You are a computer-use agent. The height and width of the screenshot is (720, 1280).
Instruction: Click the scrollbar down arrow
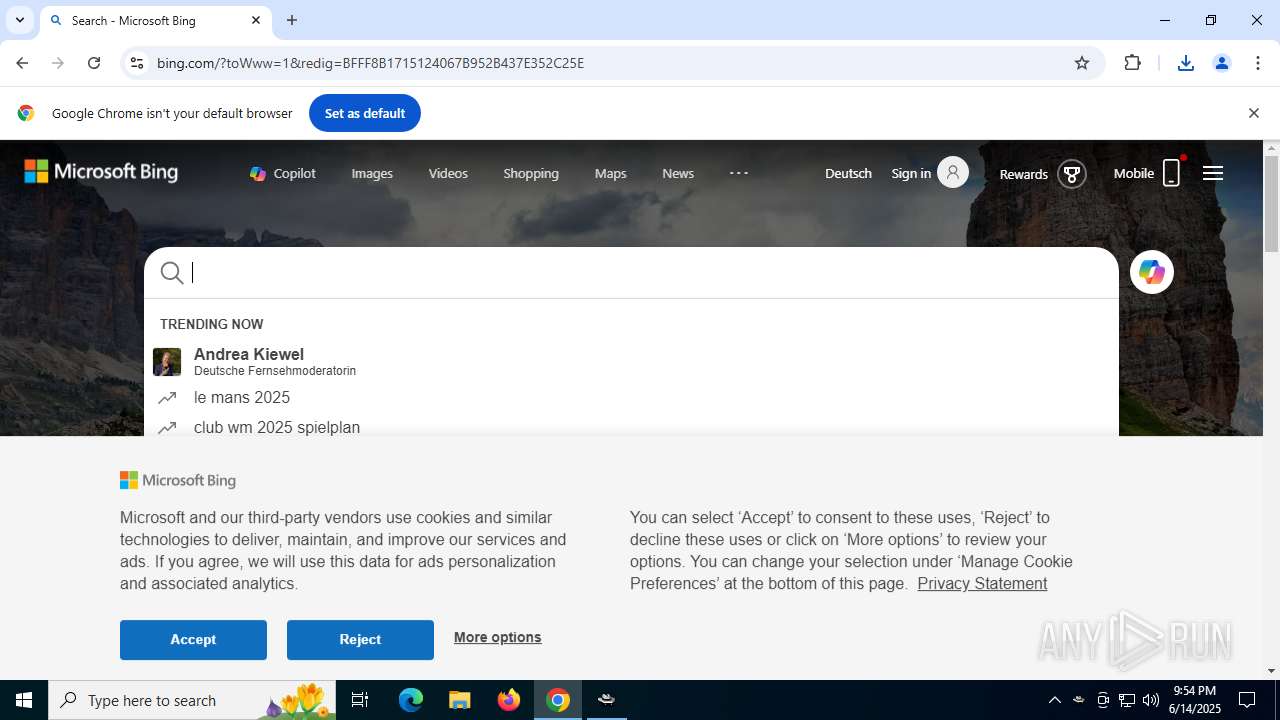pos(1271,671)
